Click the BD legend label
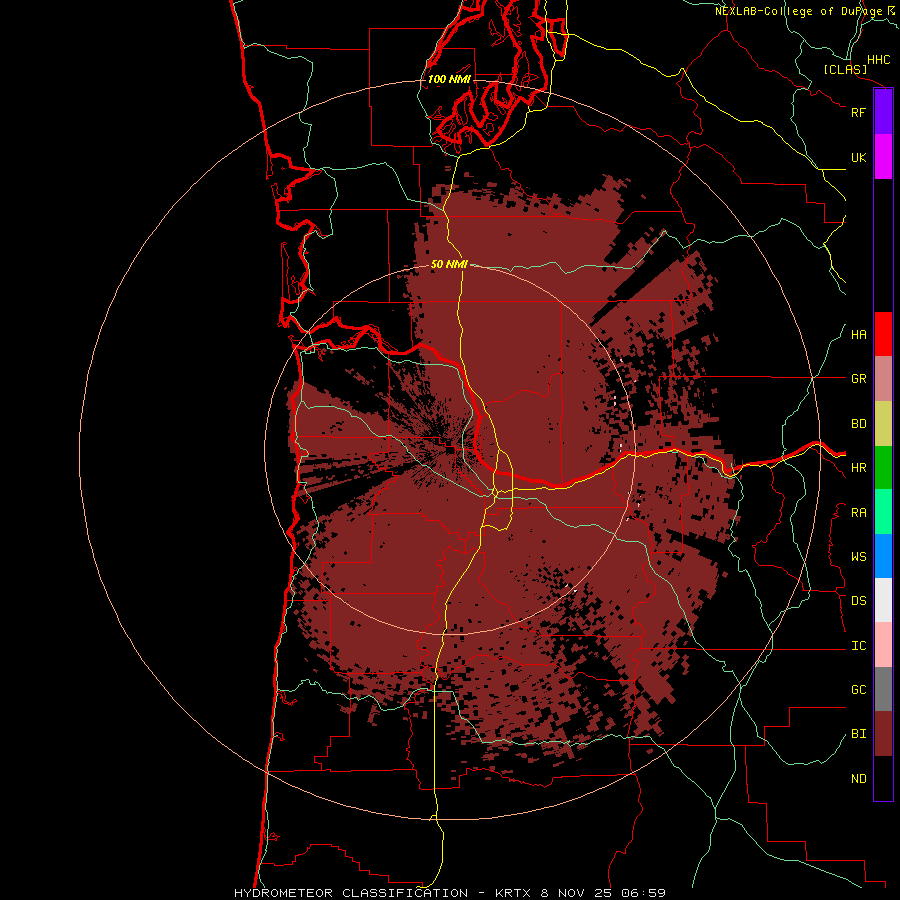Viewport: 900px width, 900px height. [858, 424]
